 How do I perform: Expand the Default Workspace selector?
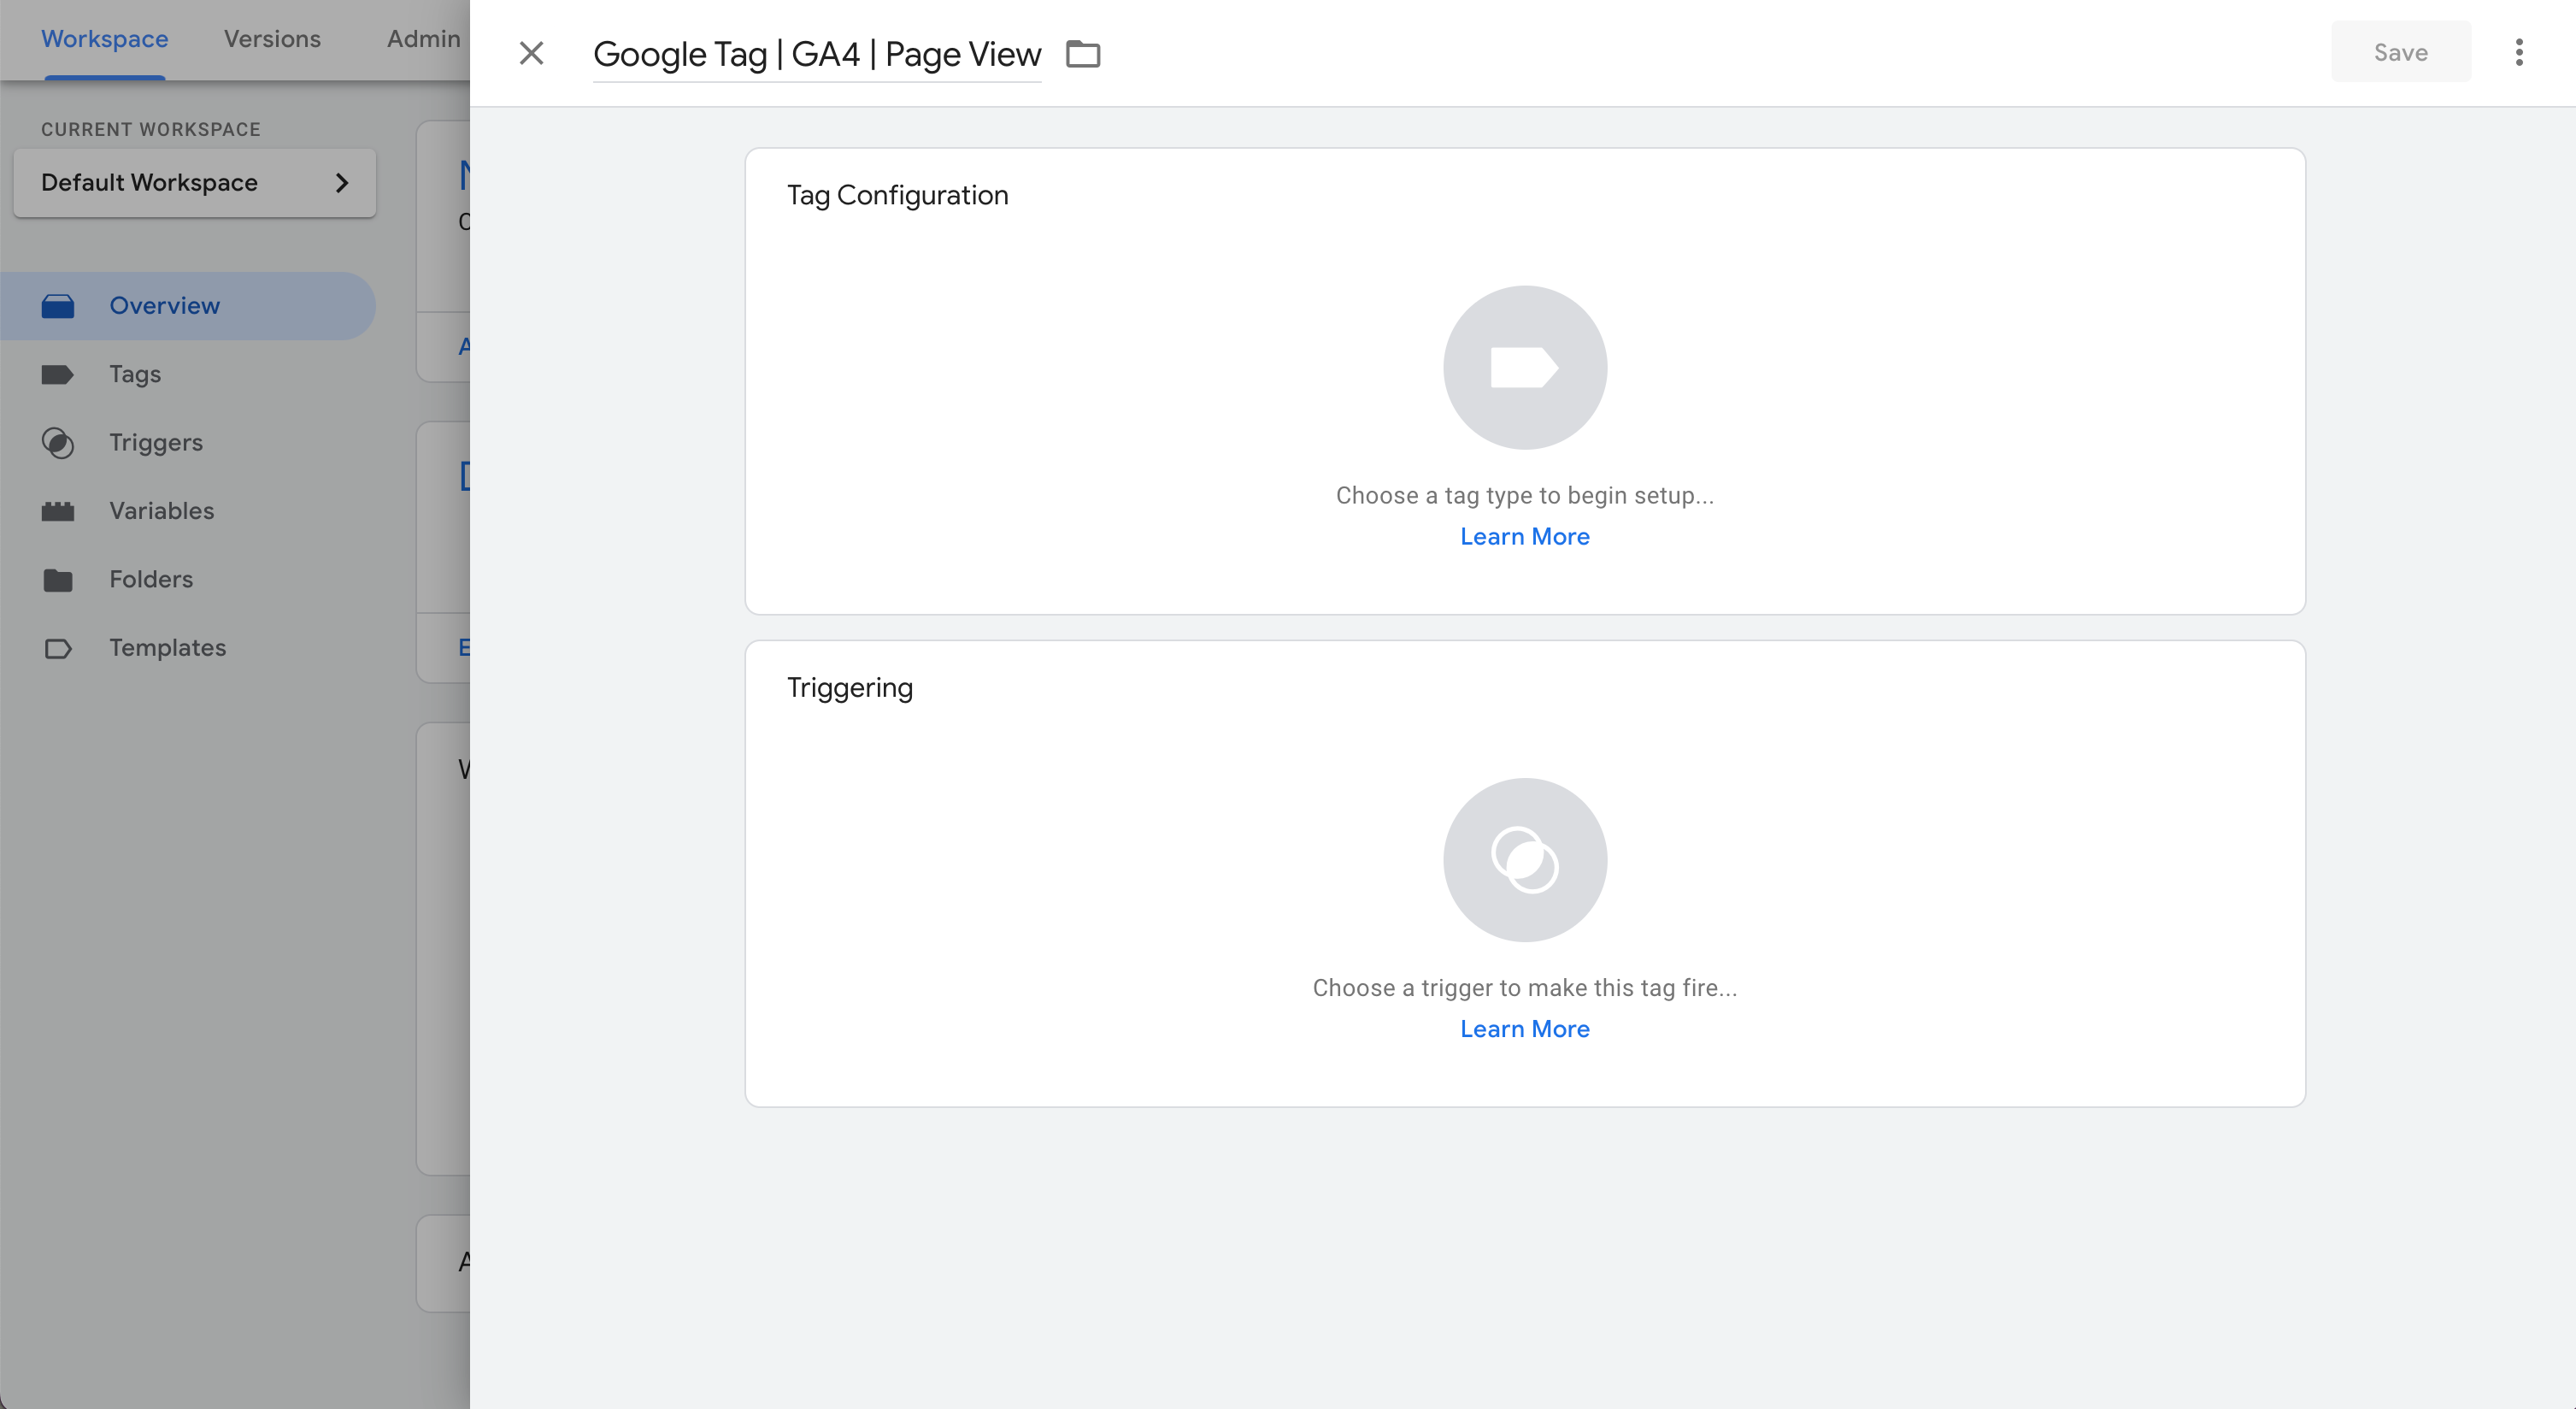click(x=195, y=183)
